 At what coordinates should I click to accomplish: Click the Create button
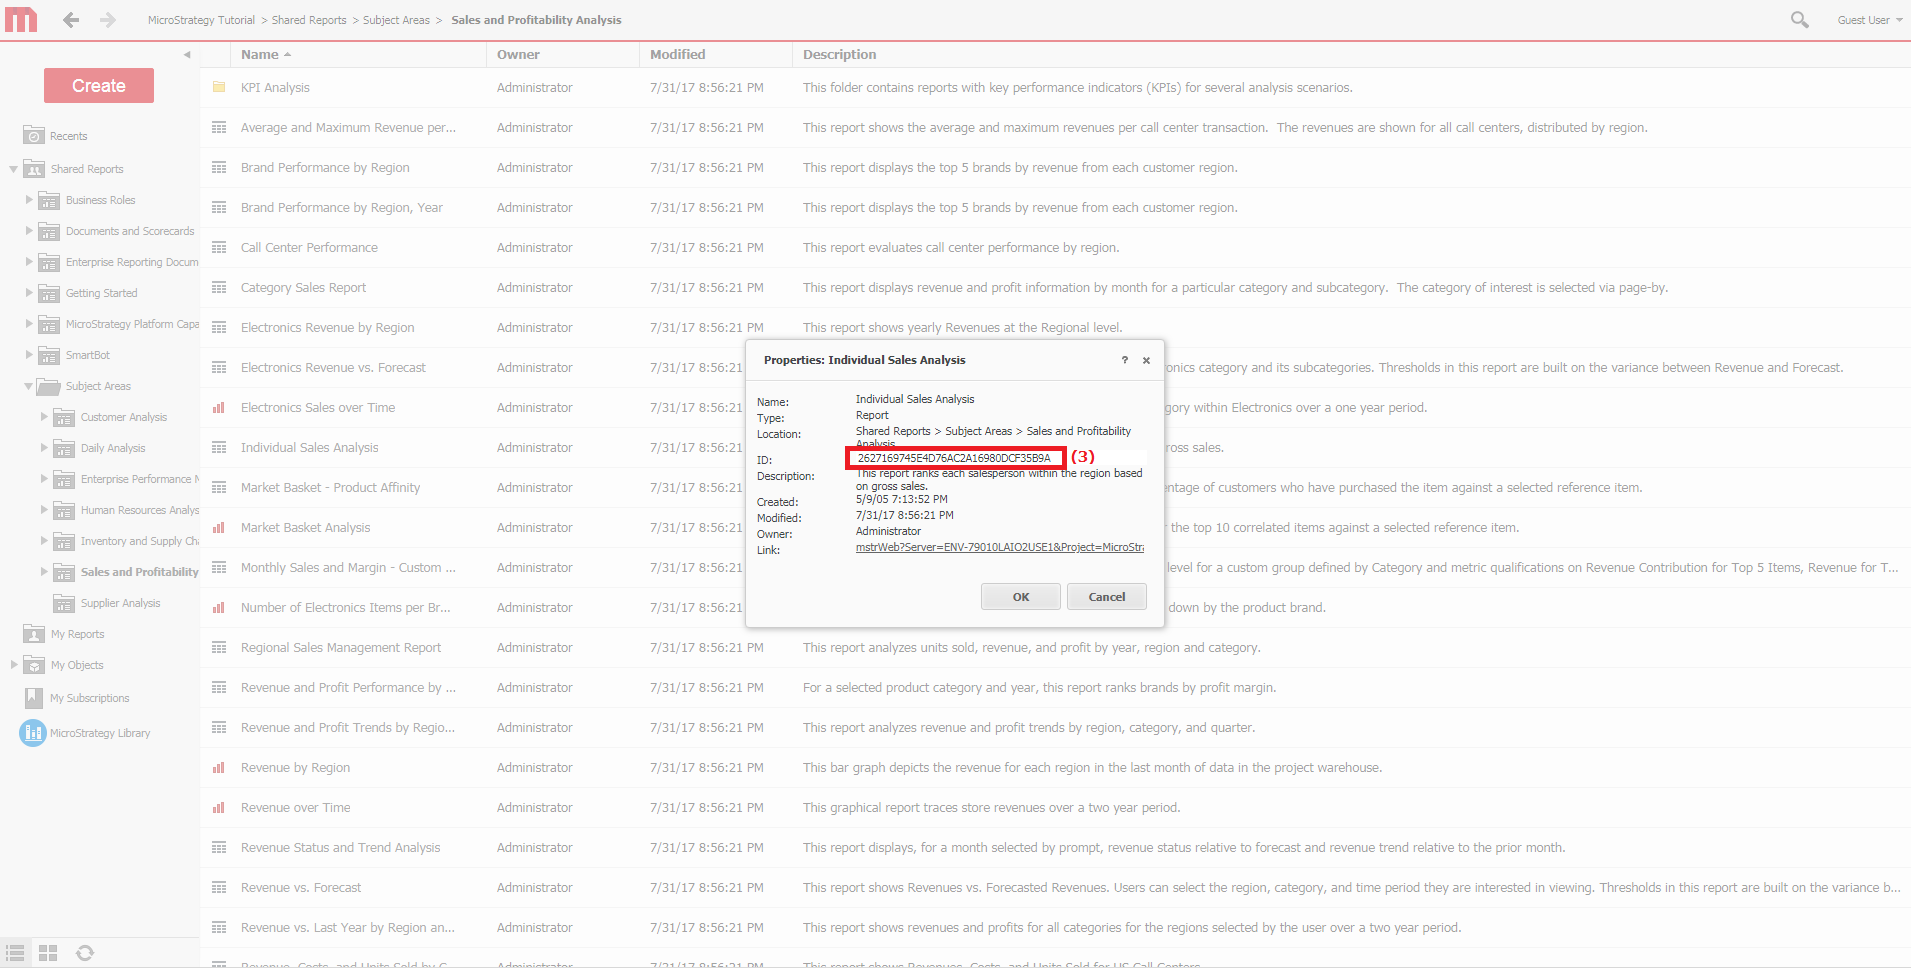99,86
